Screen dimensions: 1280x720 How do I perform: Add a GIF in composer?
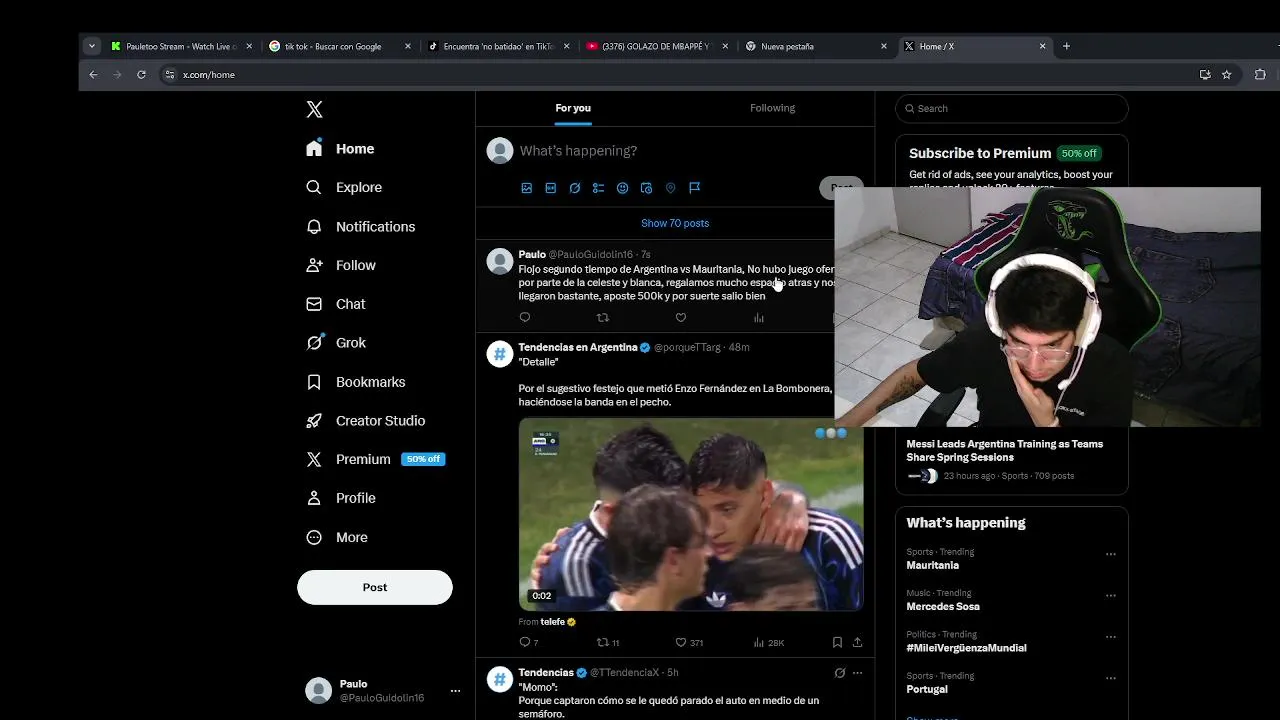click(x=551, y=188)
